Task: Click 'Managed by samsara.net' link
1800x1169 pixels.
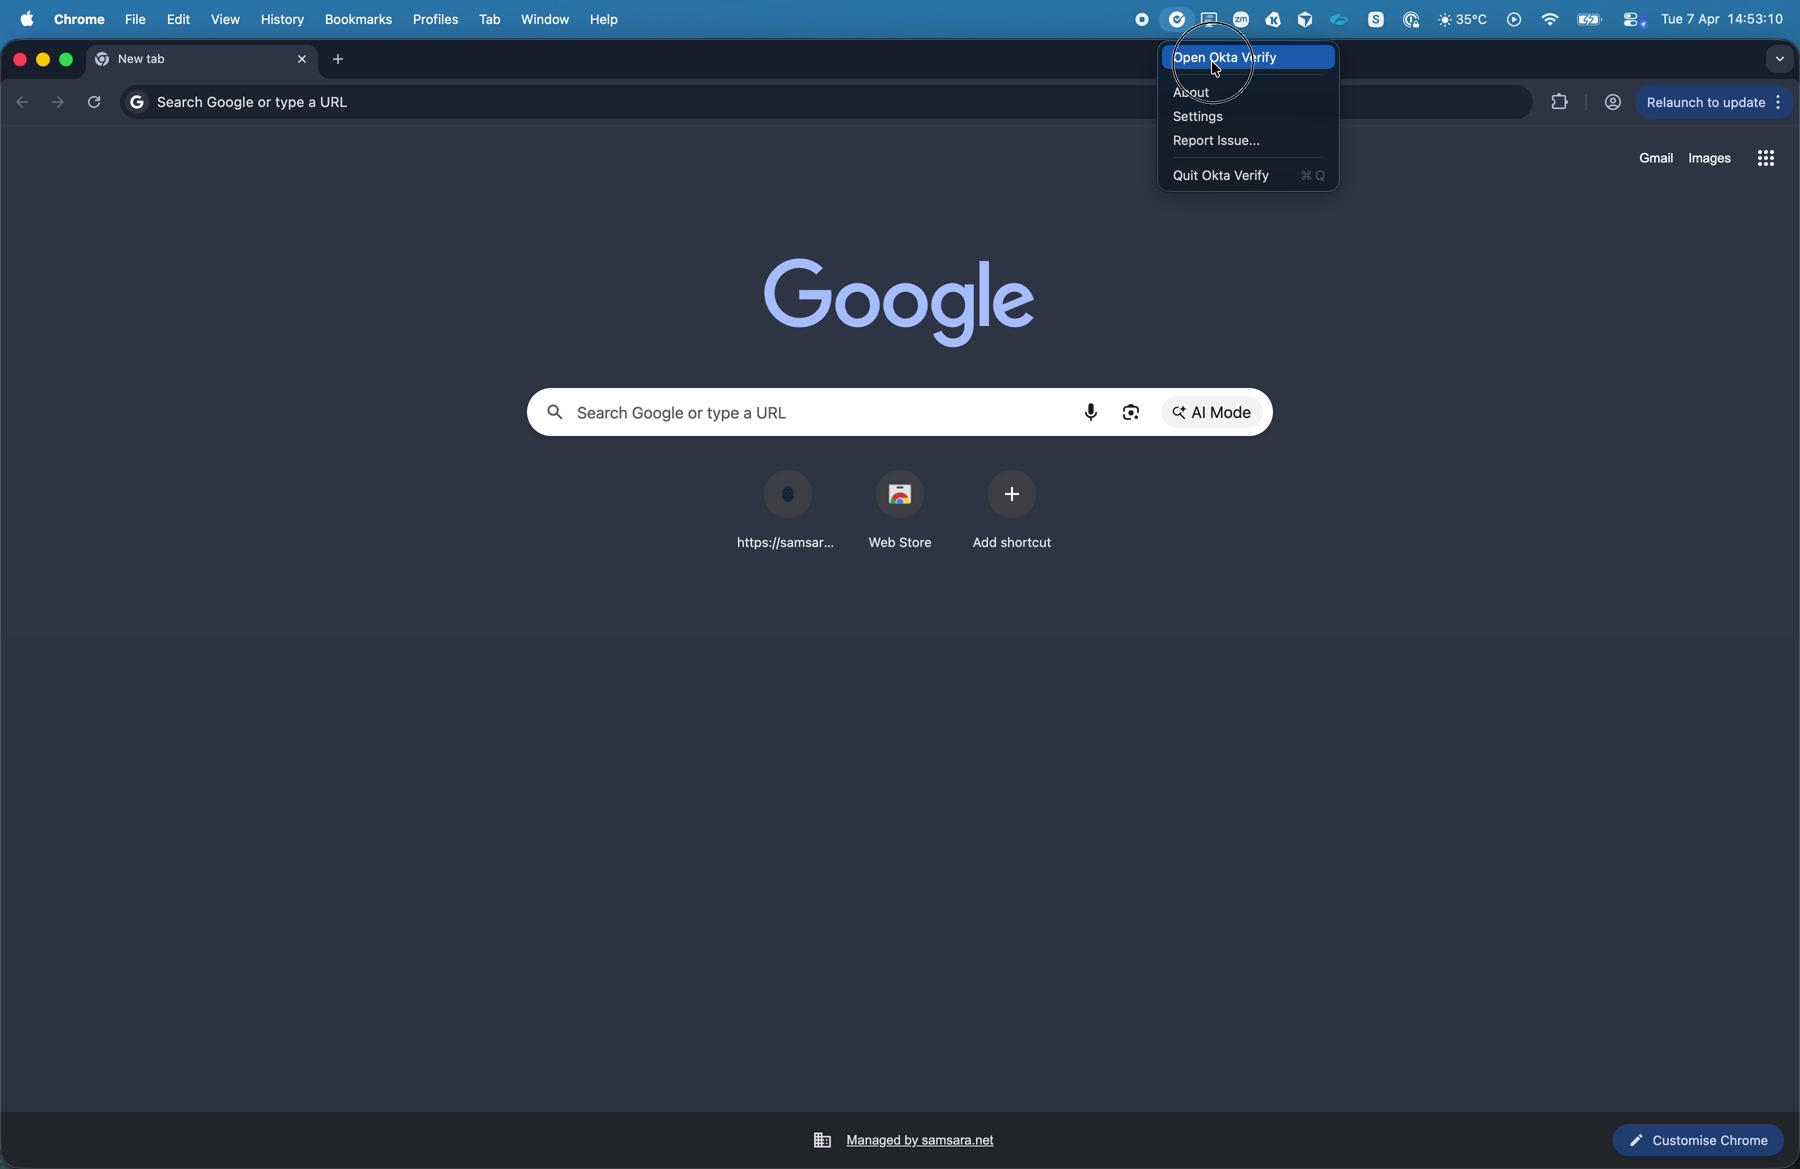Action: (919, 1140)
